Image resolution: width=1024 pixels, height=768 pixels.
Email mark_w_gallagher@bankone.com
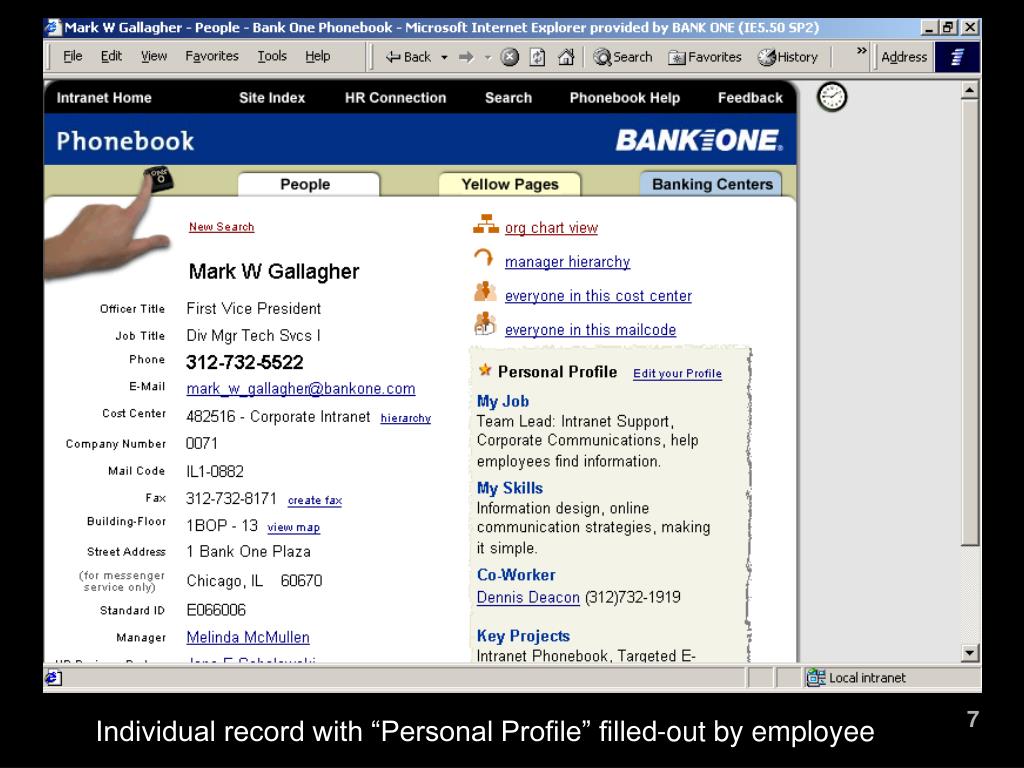(300, 389)
